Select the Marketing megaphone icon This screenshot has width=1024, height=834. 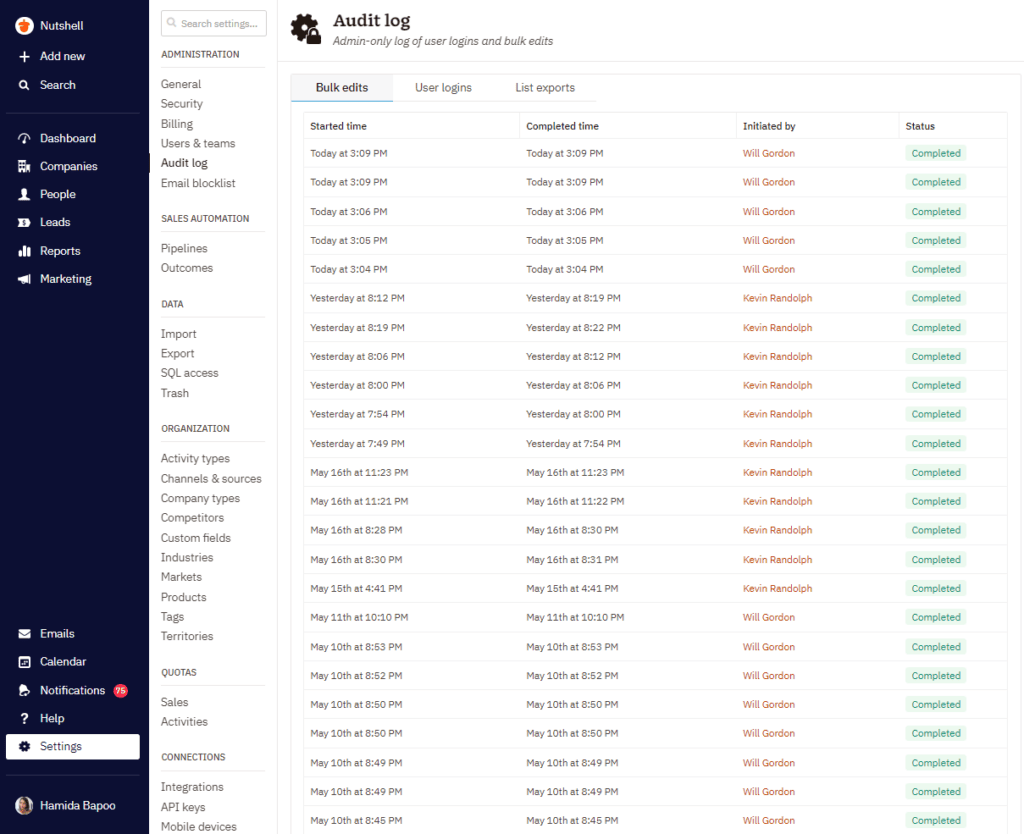point(22,278)
